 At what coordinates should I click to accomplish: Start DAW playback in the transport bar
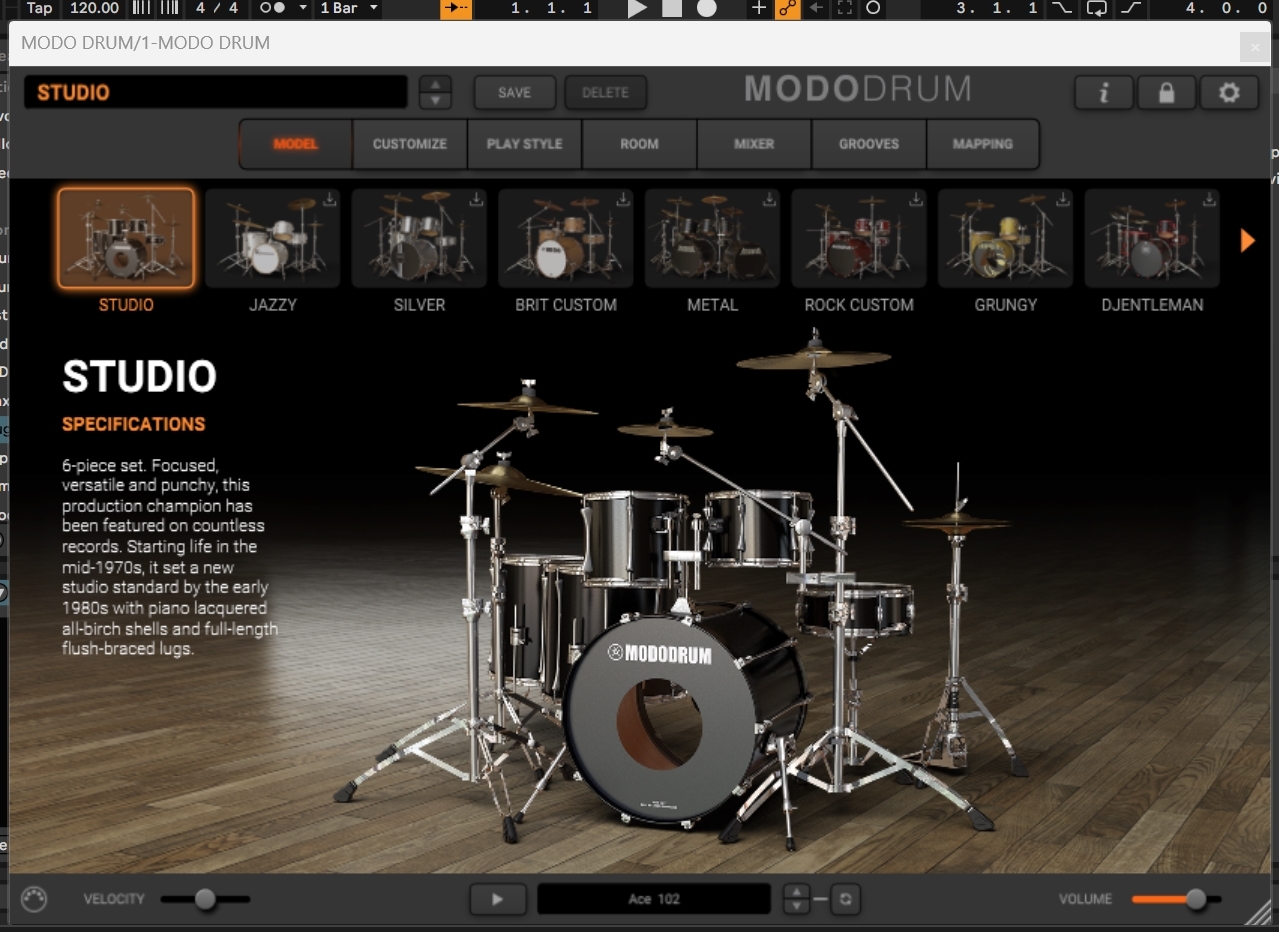(637, 8)
